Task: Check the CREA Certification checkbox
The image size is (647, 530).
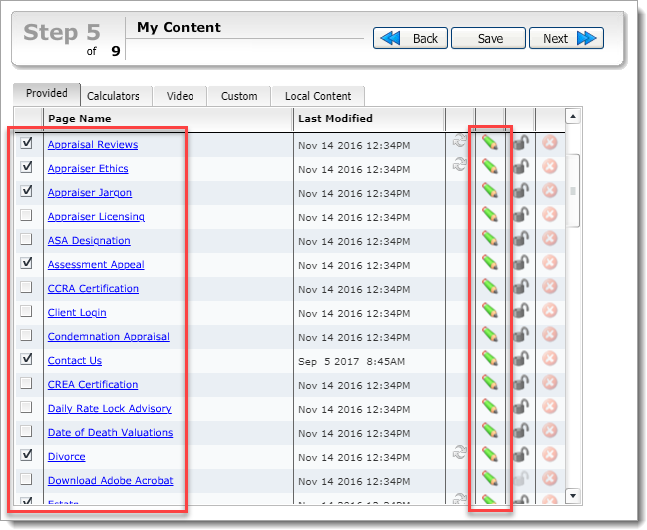Action: coord(26,383)
